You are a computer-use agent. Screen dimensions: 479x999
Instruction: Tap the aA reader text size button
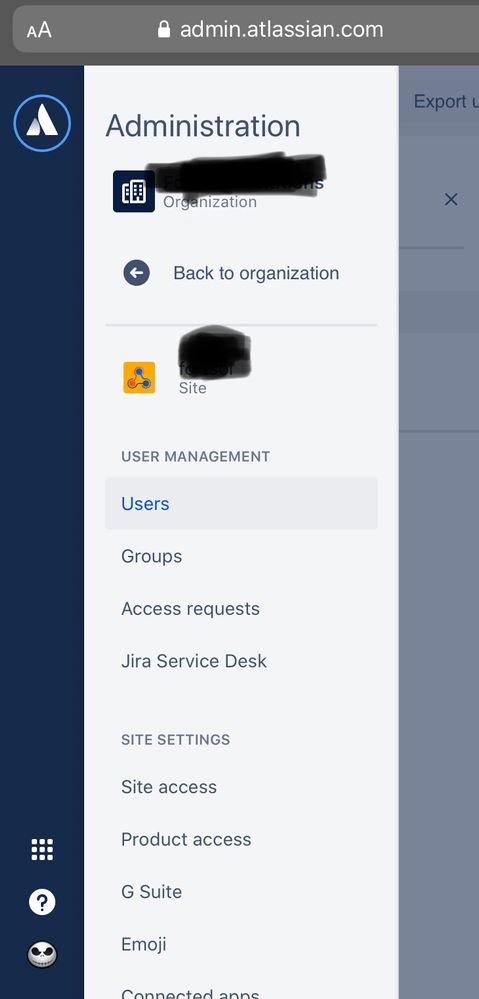click(x=39, y=30)
